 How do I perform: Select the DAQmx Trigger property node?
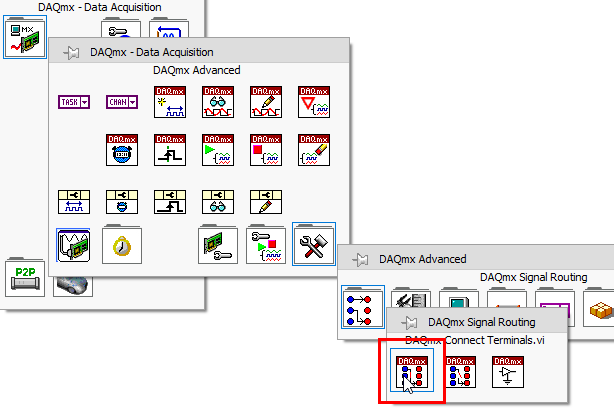pyautogui.click(x=170, y=202)
